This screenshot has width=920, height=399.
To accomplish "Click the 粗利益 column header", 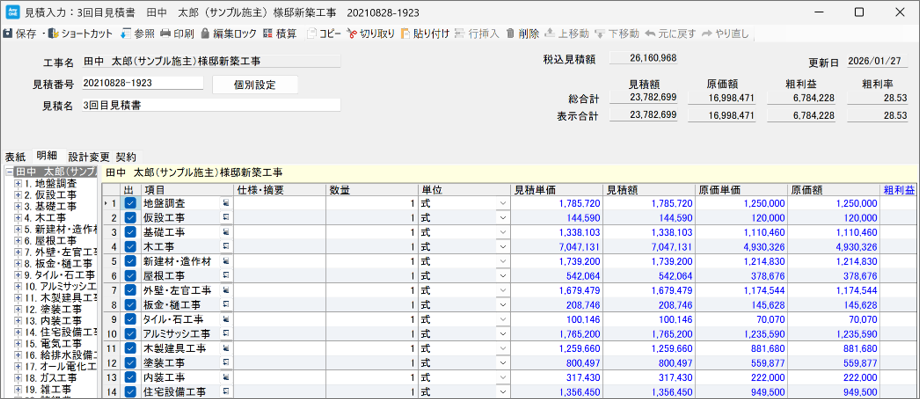I will (899, 190).
